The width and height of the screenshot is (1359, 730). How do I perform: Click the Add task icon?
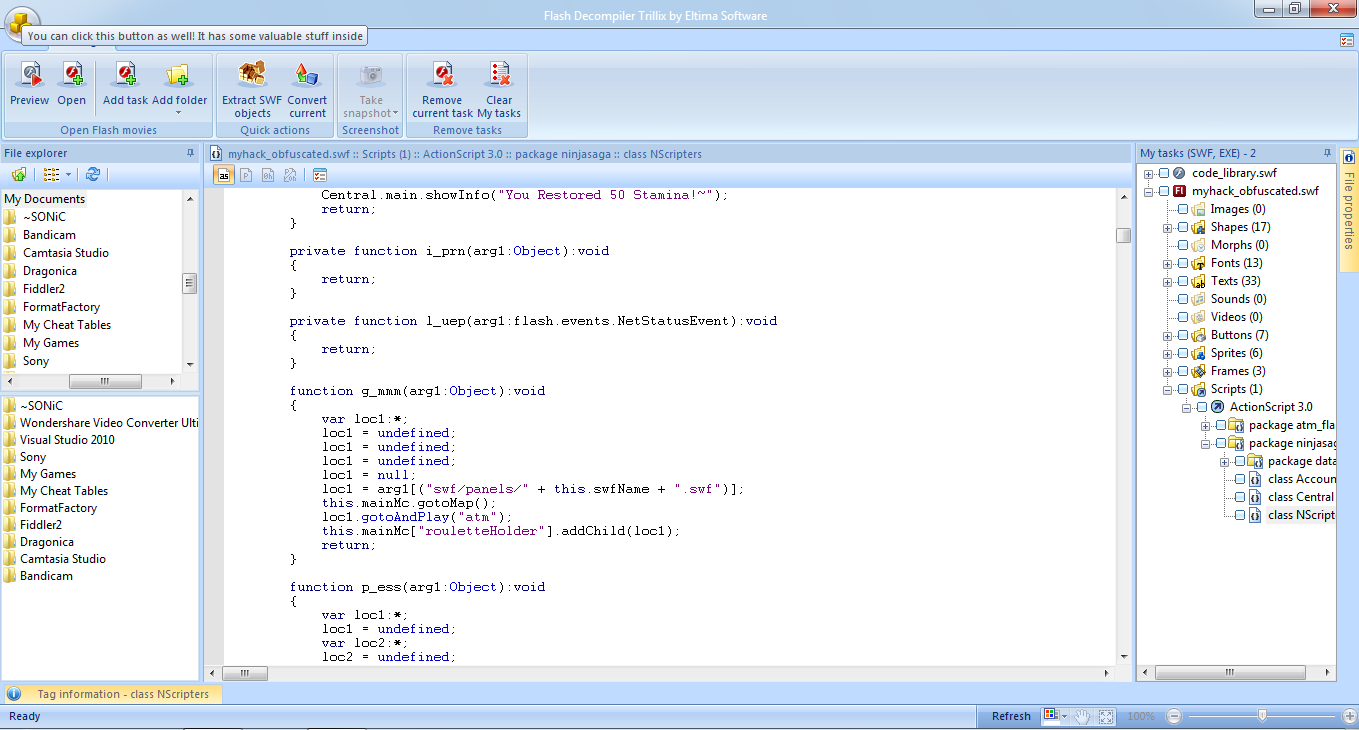click(126, 74)
